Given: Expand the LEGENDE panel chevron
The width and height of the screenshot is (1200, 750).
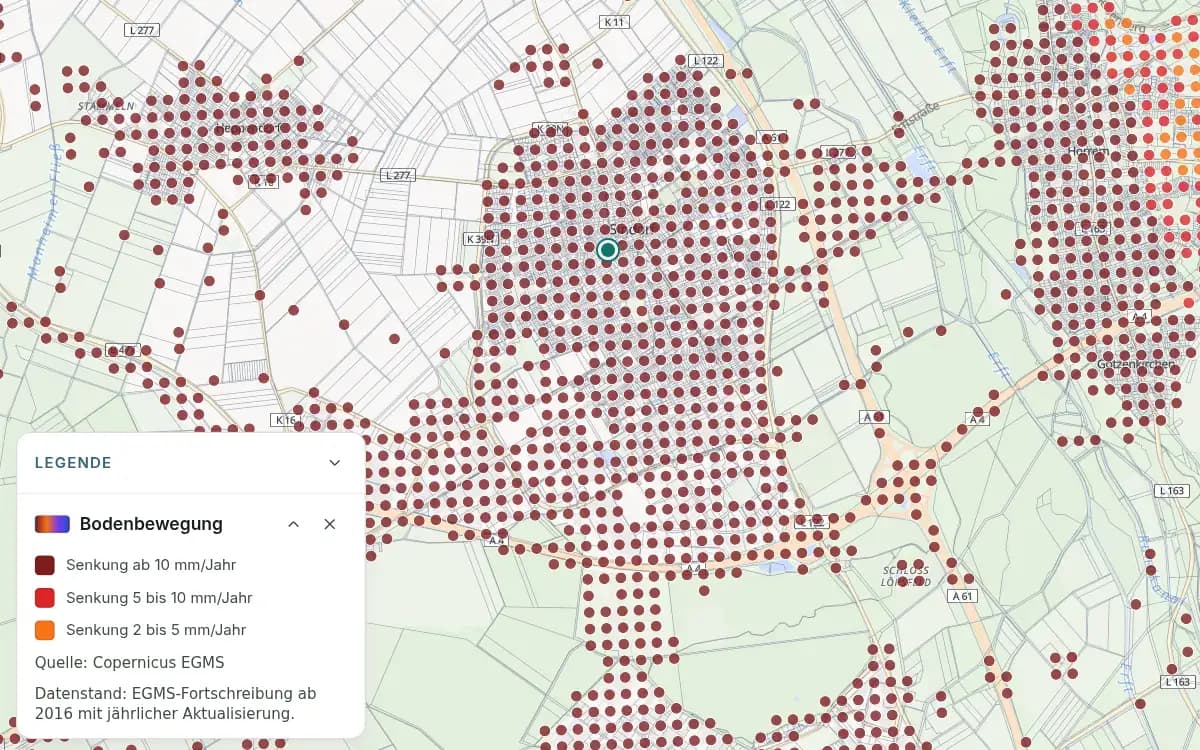Looking at the screenshot, I should [x=335, y=463].
